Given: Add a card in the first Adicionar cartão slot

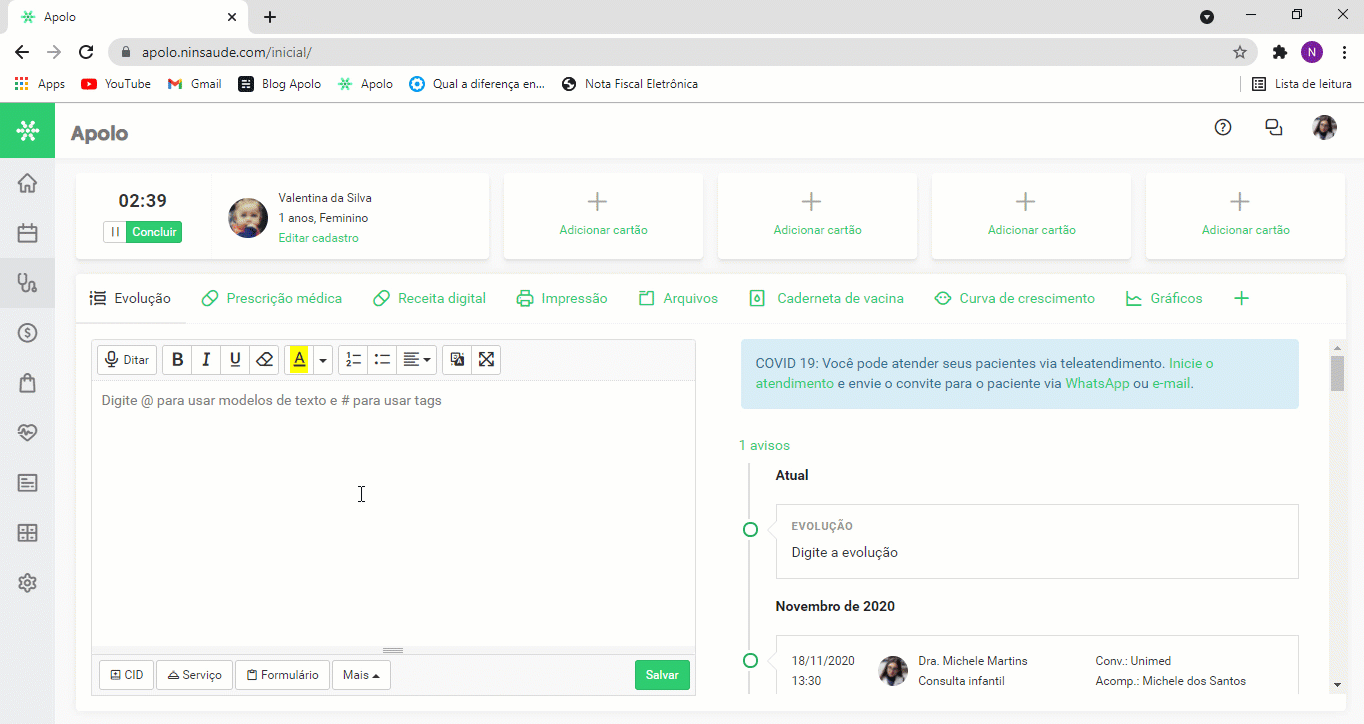Looking at the screenshot, I should 603,216.
